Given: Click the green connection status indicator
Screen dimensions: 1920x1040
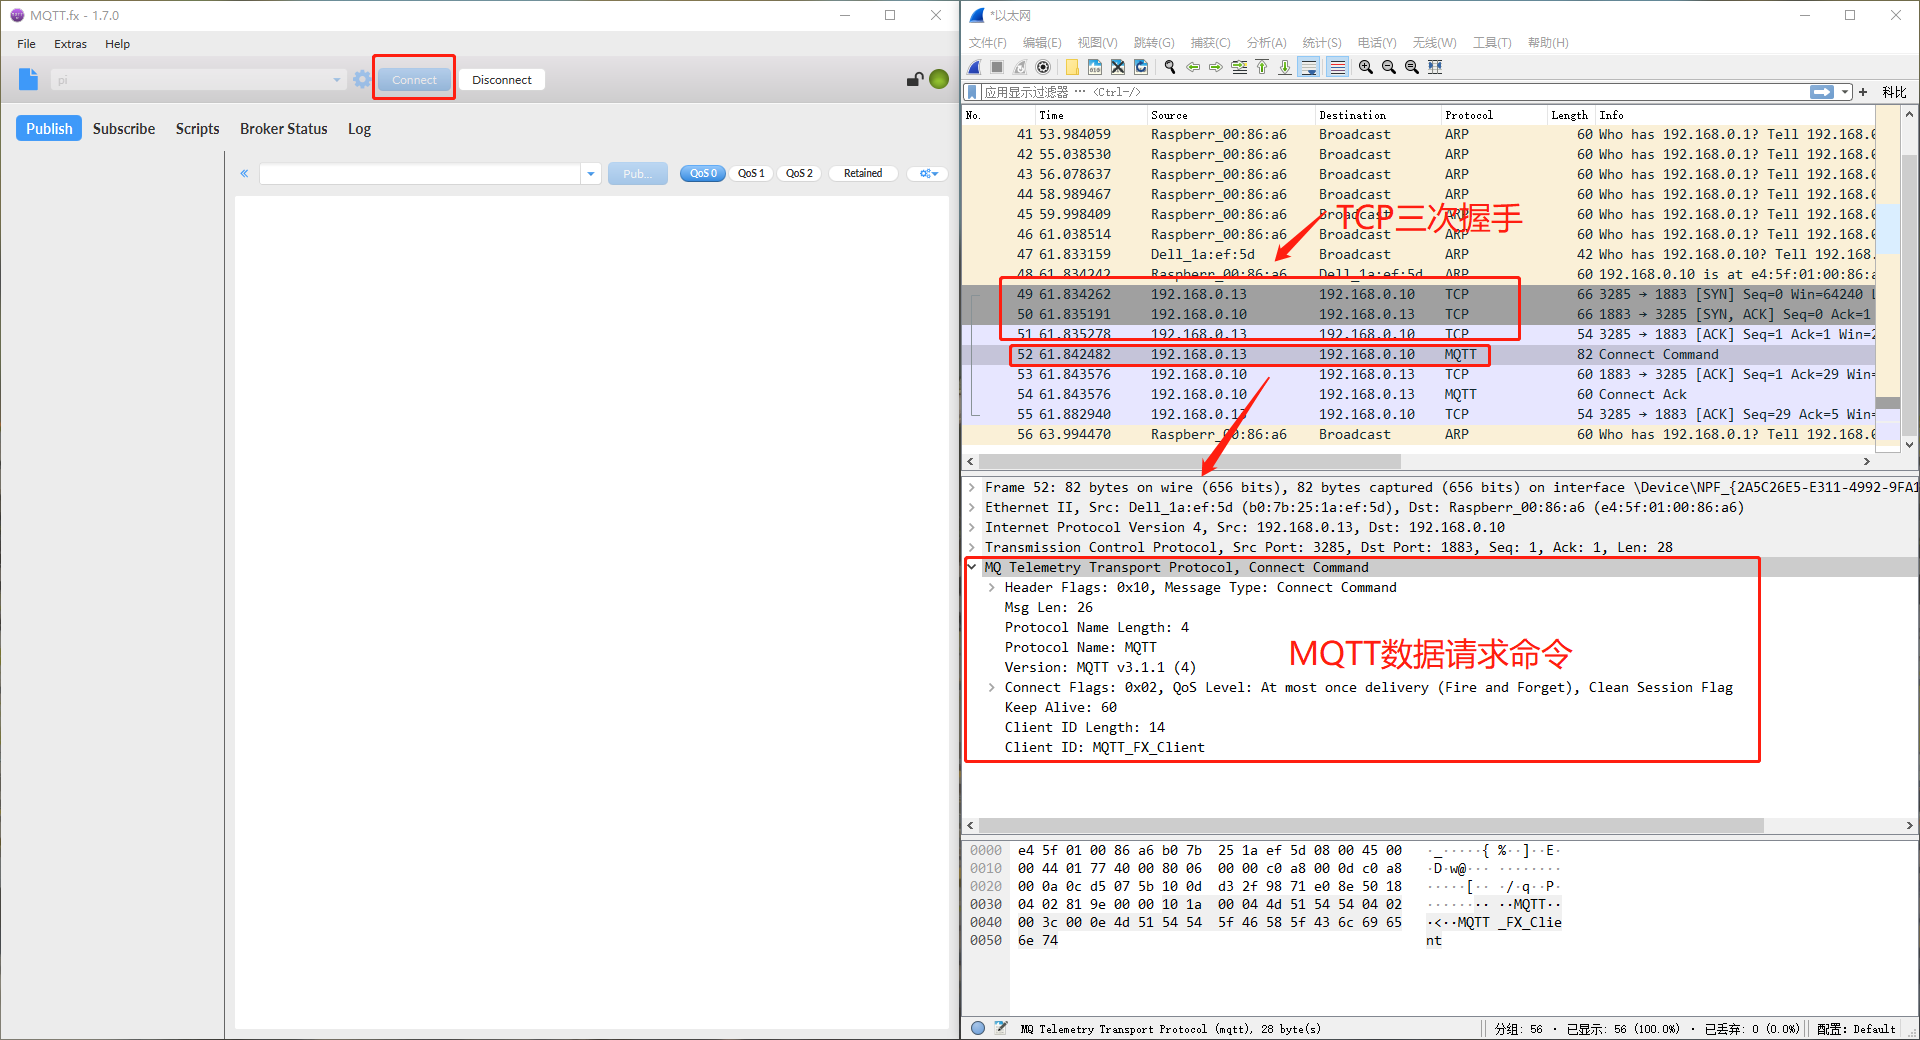Looking at the screenshot, I should (x=939, y=79).
